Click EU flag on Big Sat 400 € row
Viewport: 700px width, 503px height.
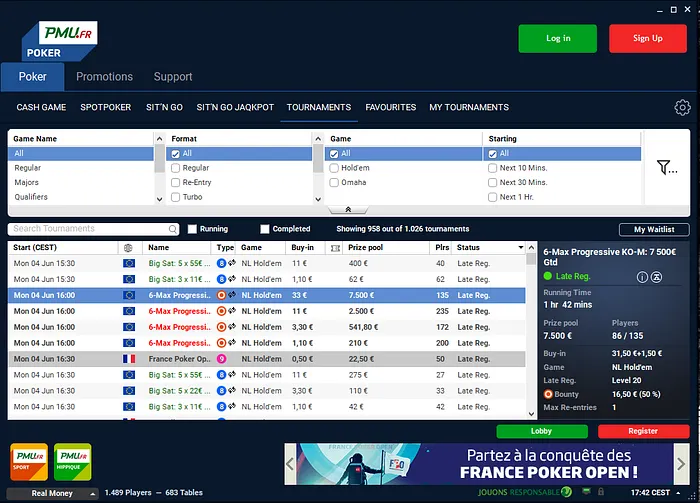(x=129, y=263)
